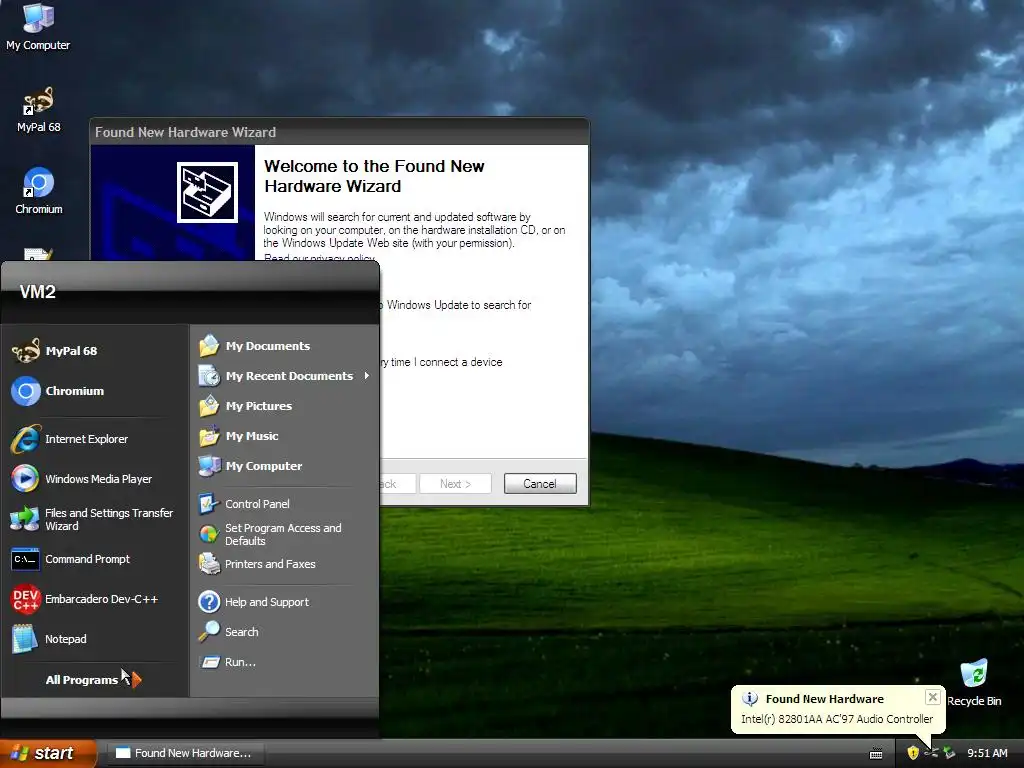The height and width of the screenshot is (768, 1024).
Task: Open Search from Start menu
Action: (284, 632)
